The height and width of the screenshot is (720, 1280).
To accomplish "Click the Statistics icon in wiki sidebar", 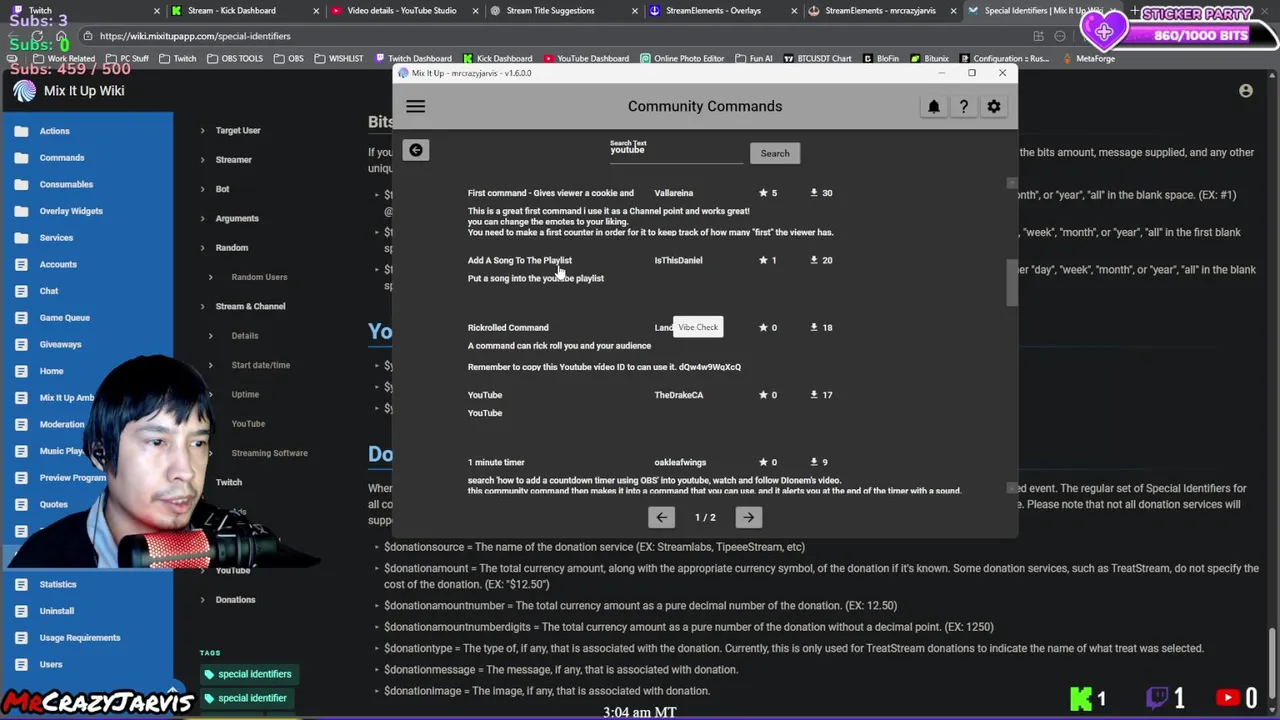I will [x=22, y=584].
